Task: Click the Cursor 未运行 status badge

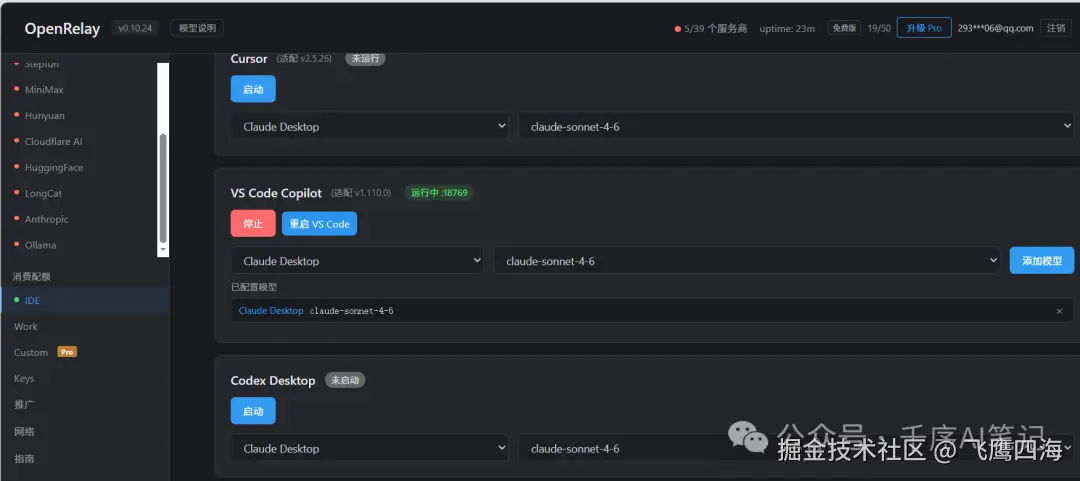Action: 365,59
